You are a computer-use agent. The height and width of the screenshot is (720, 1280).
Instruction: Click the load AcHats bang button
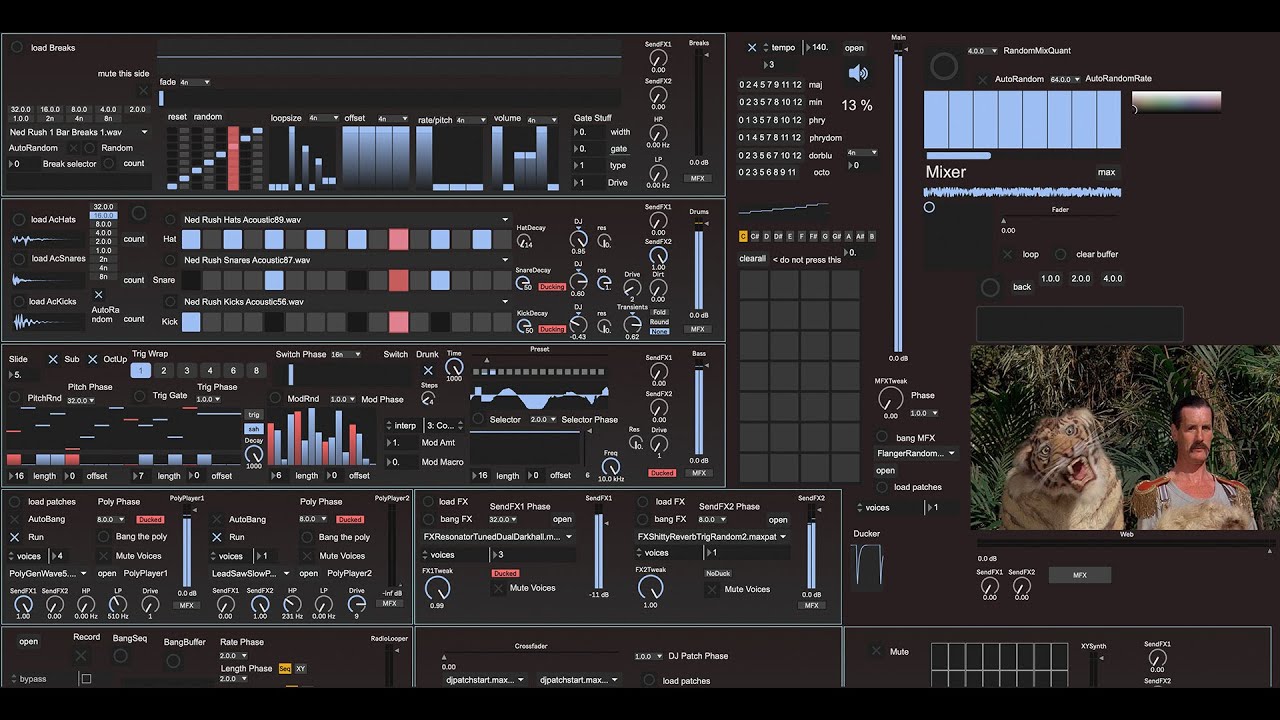point(19,220)
